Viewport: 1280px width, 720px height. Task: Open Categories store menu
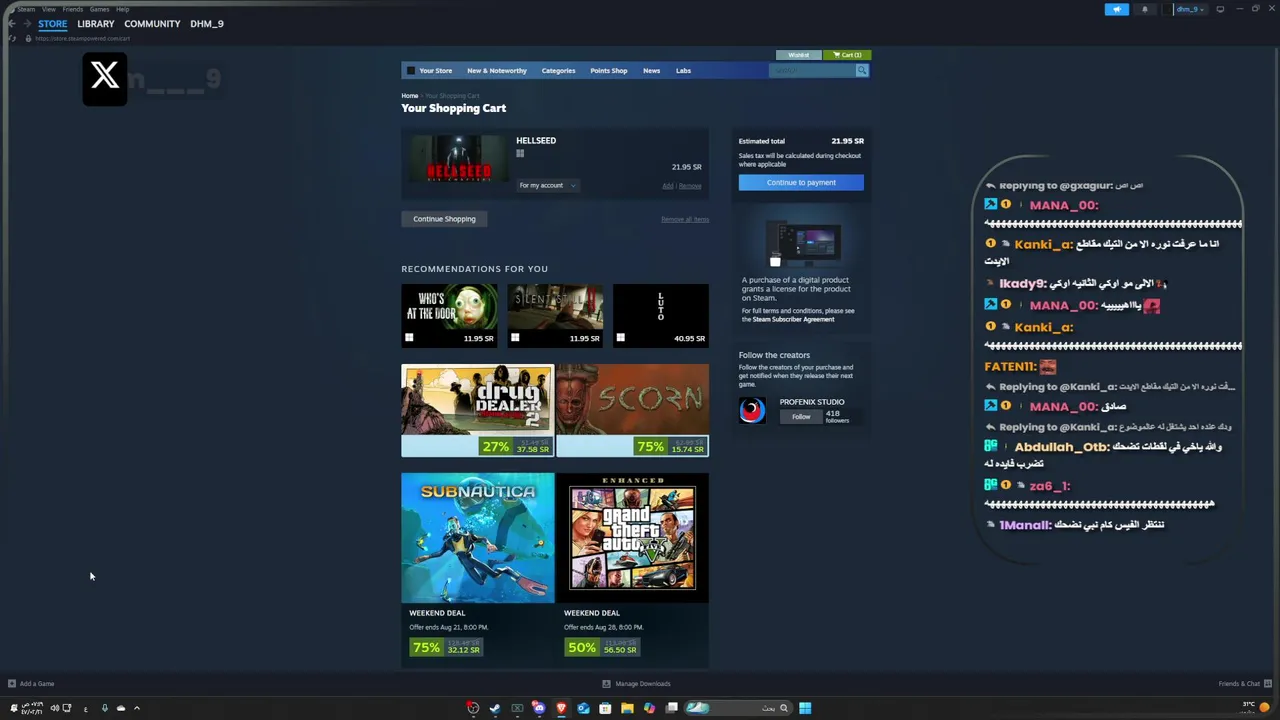[558, 71]
